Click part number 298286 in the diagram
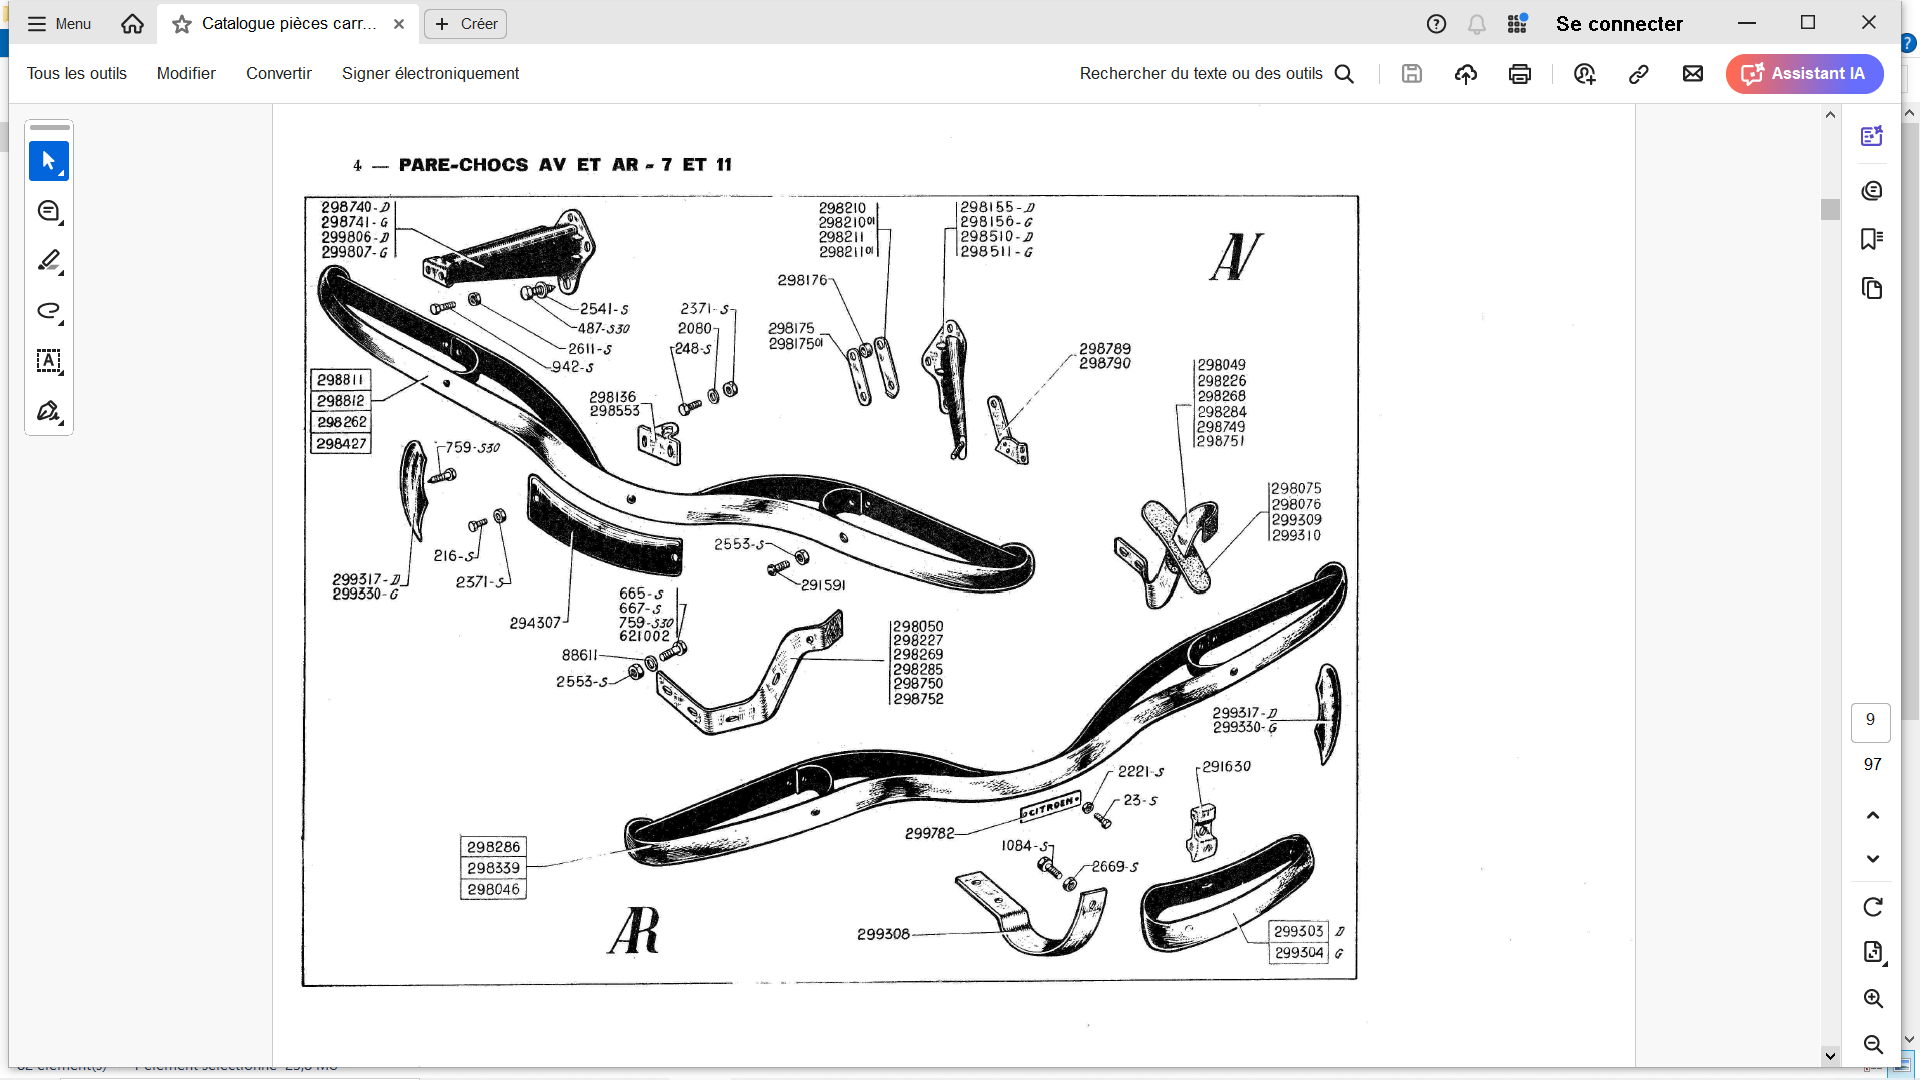This screenshot has height=1080, width=1920. [x=493, y=847]
